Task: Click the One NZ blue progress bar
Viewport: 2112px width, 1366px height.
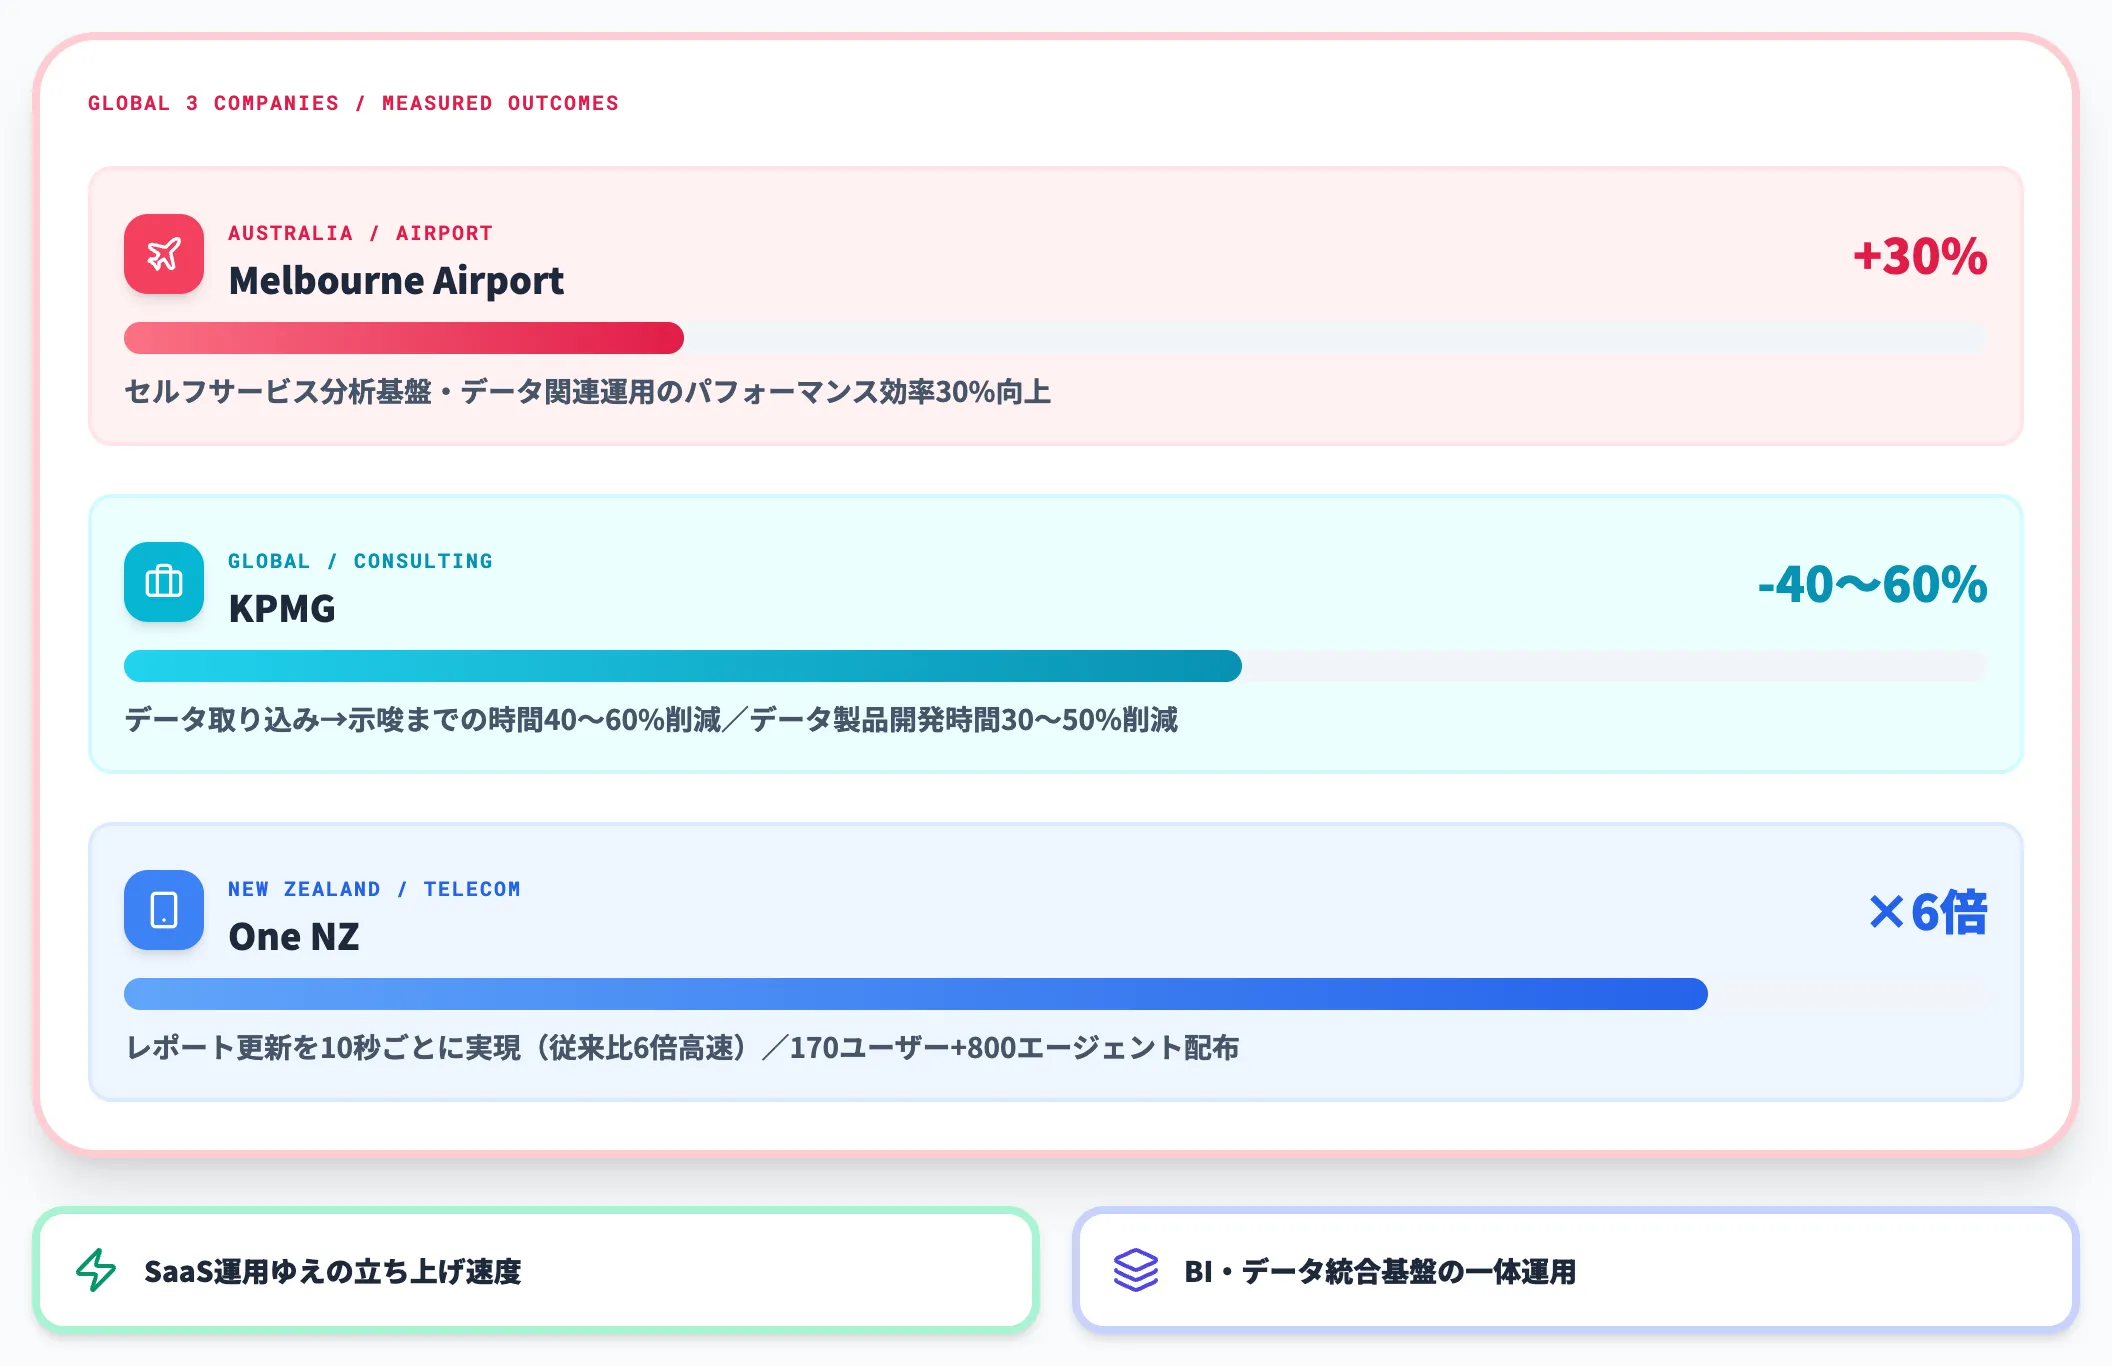Action: click(x=916, y=994)
